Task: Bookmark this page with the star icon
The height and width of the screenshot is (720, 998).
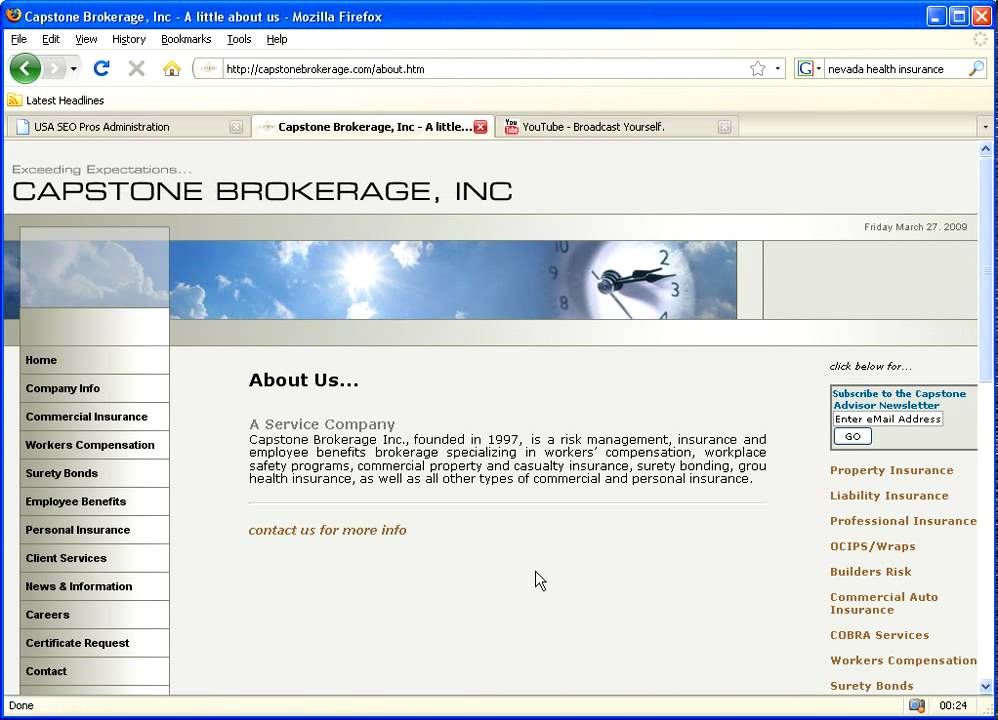Action: pyautogui.click(x=757, y=69)
